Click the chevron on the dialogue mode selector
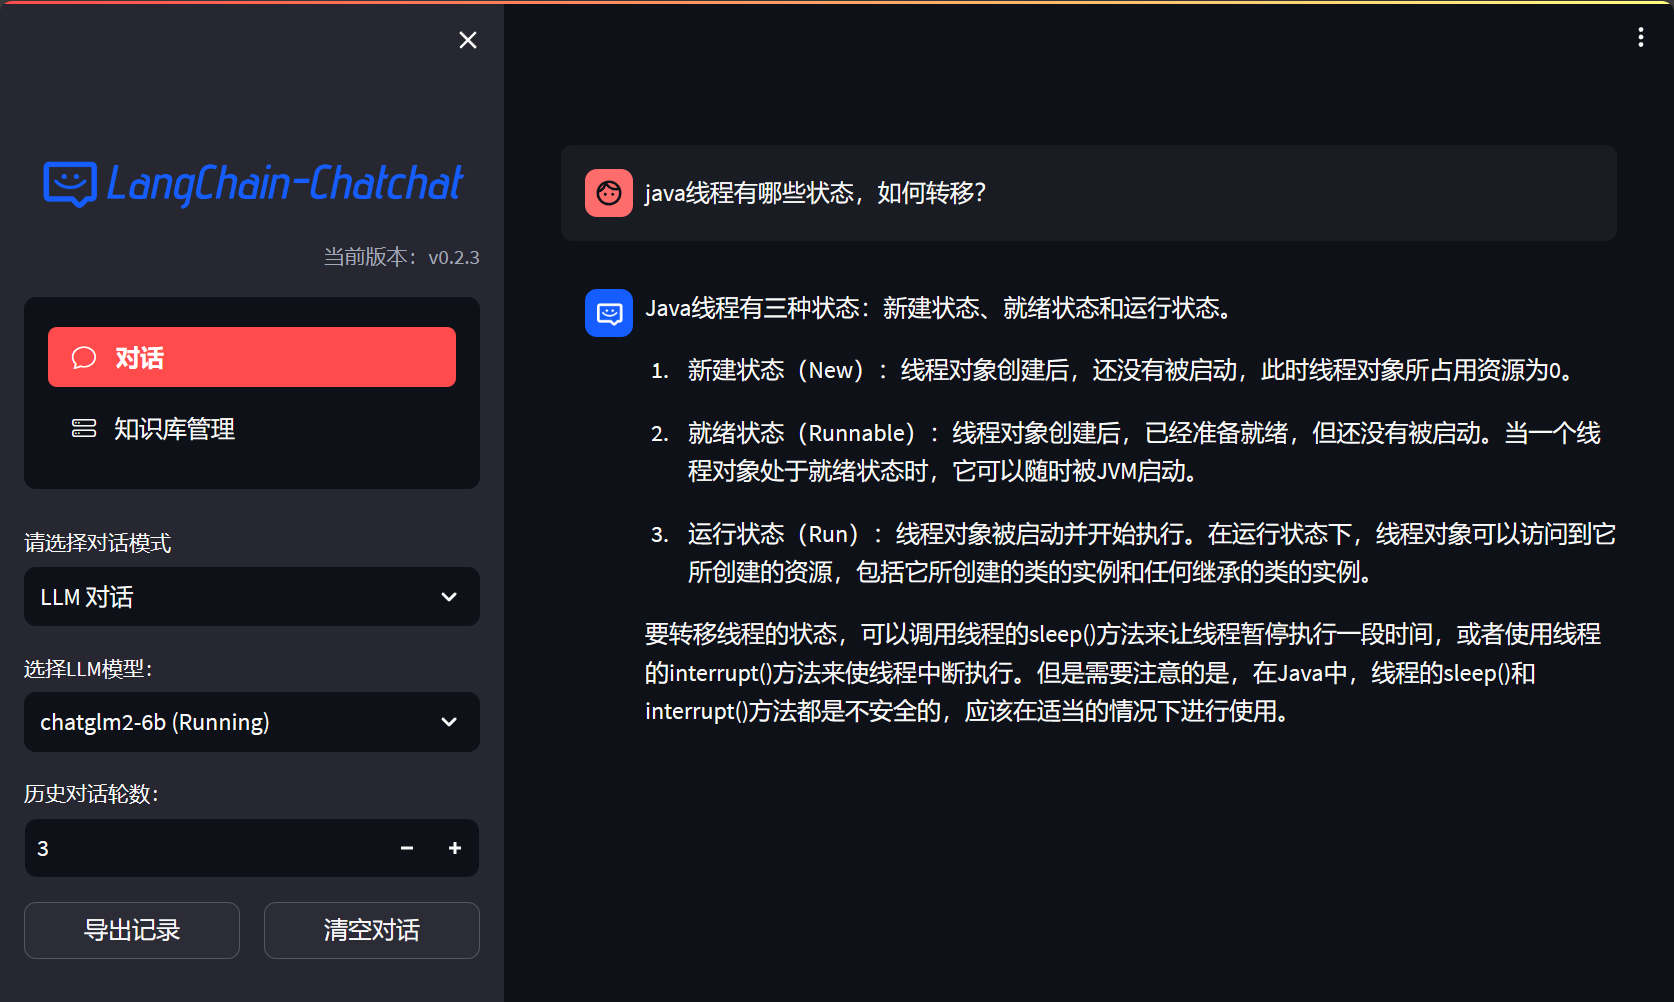The height and width of the screenshot is (1002, 1674). 449,597
